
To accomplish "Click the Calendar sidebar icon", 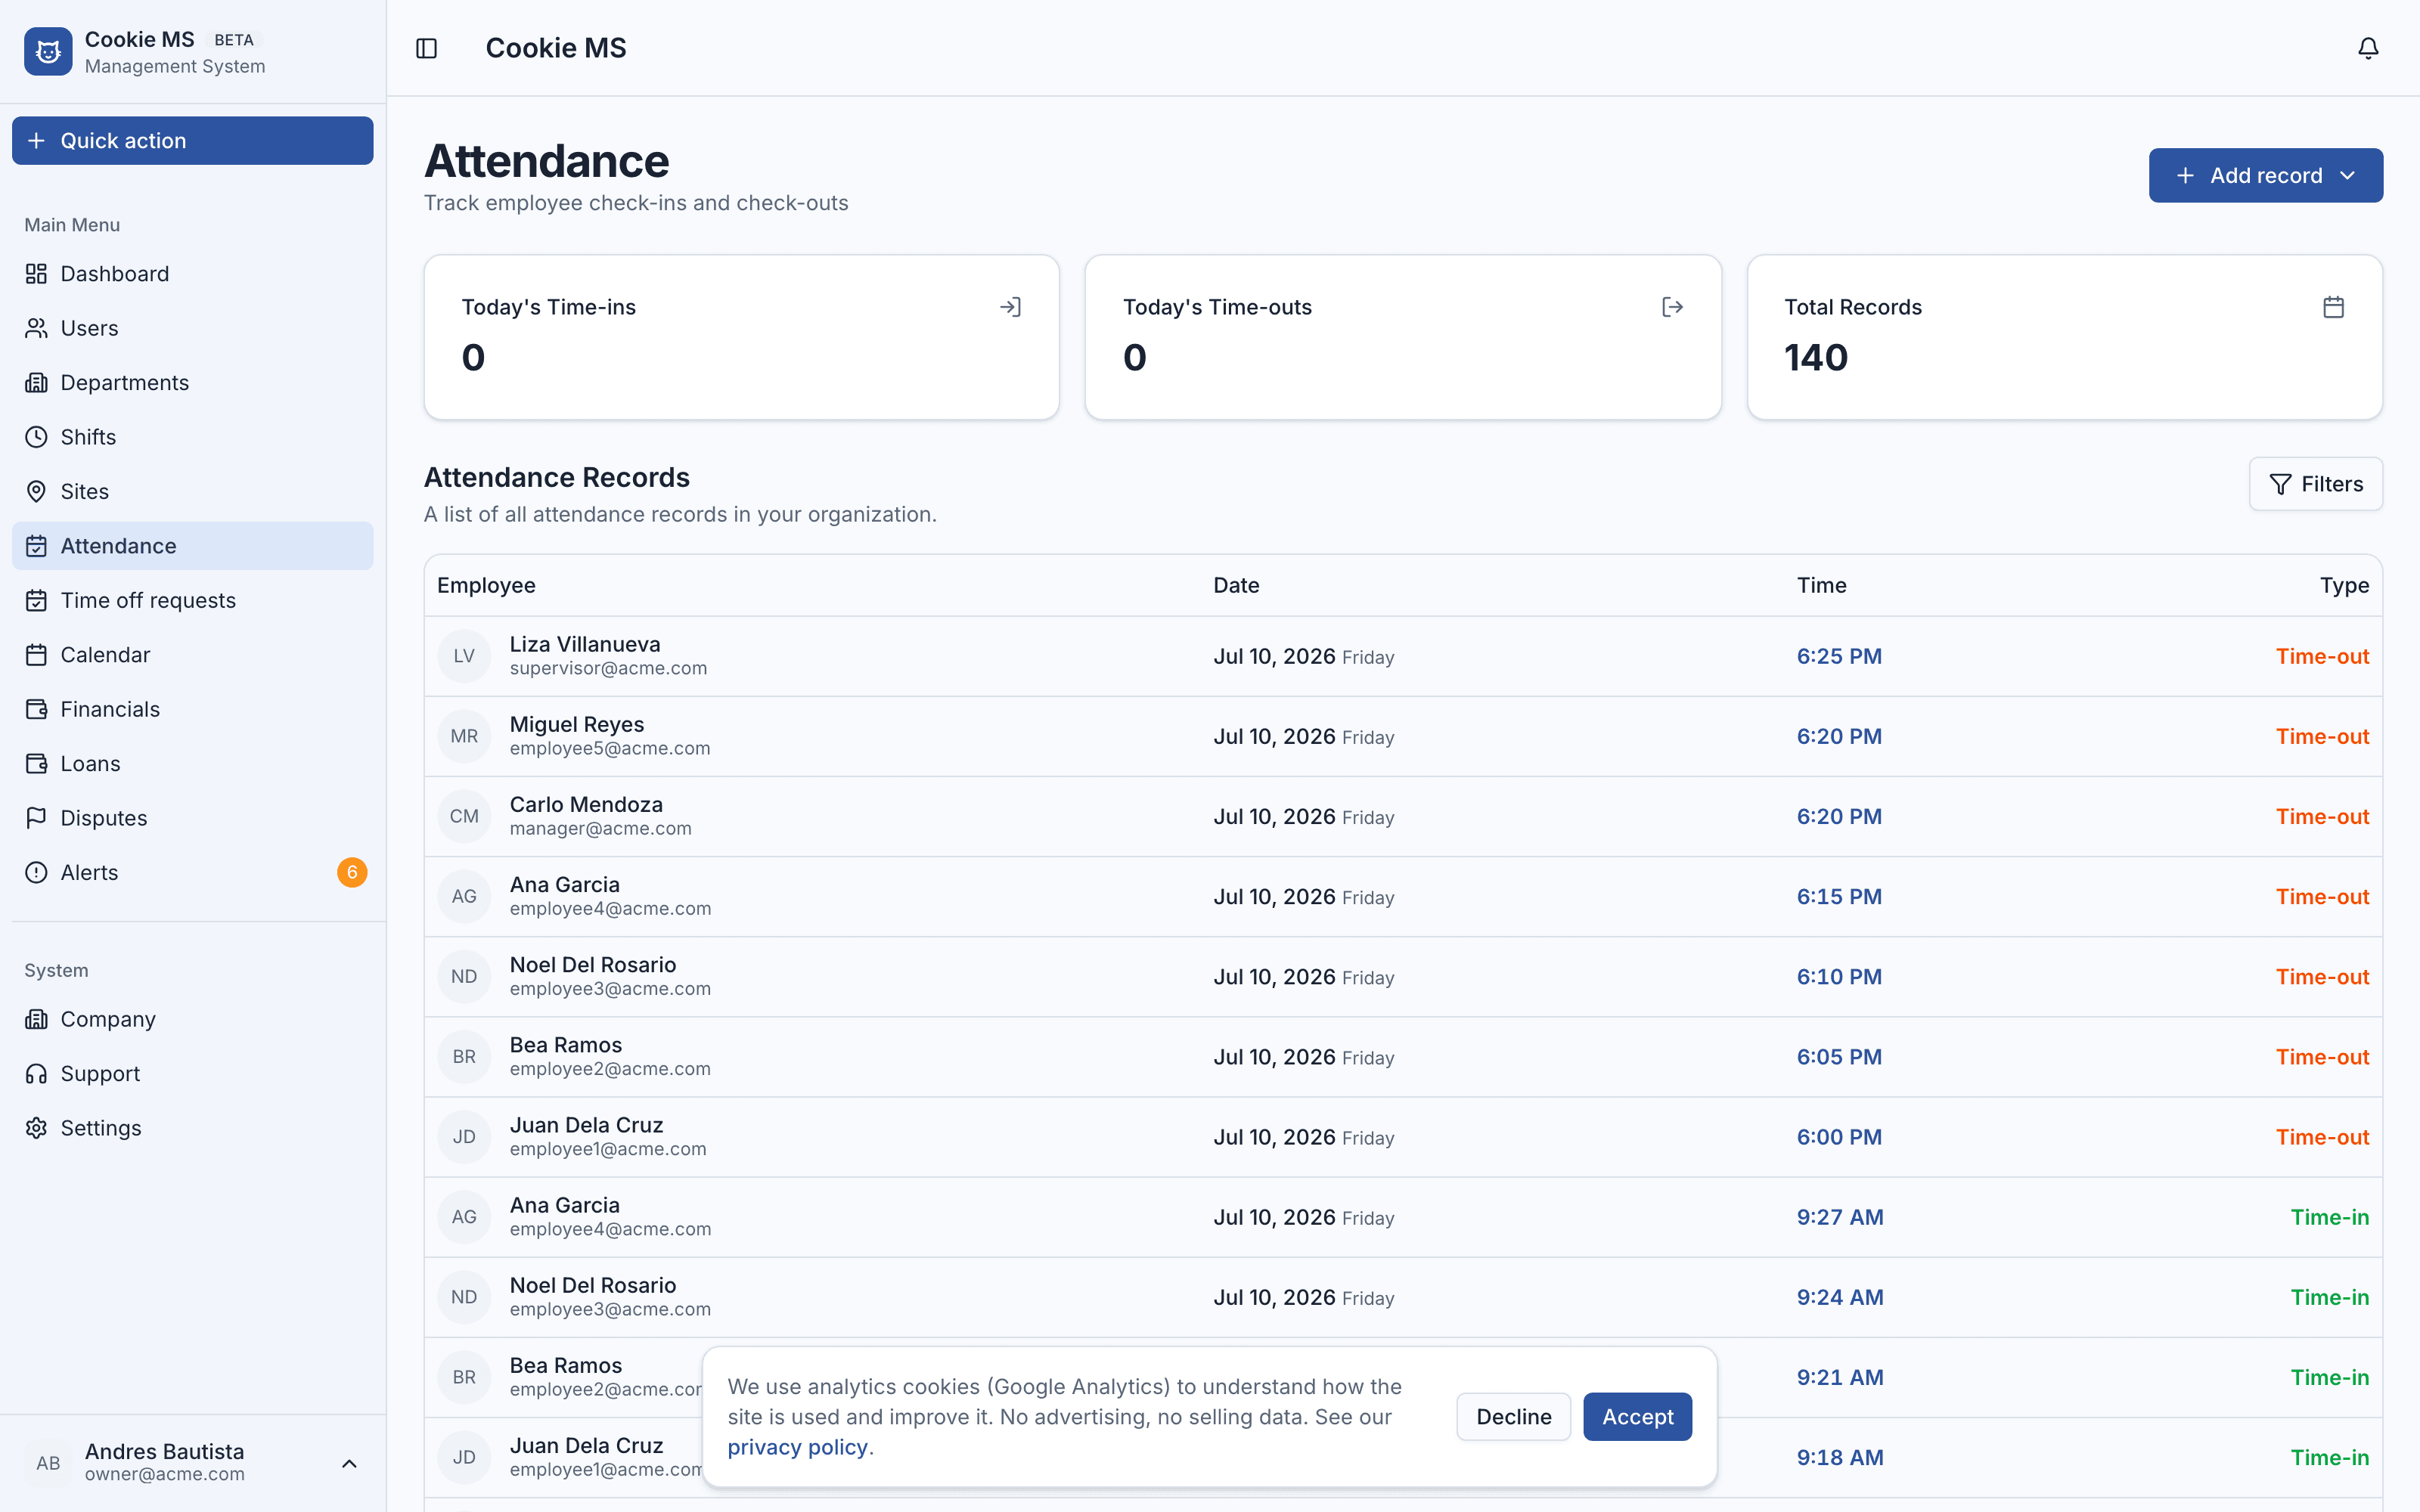I will tap(36, 655).
